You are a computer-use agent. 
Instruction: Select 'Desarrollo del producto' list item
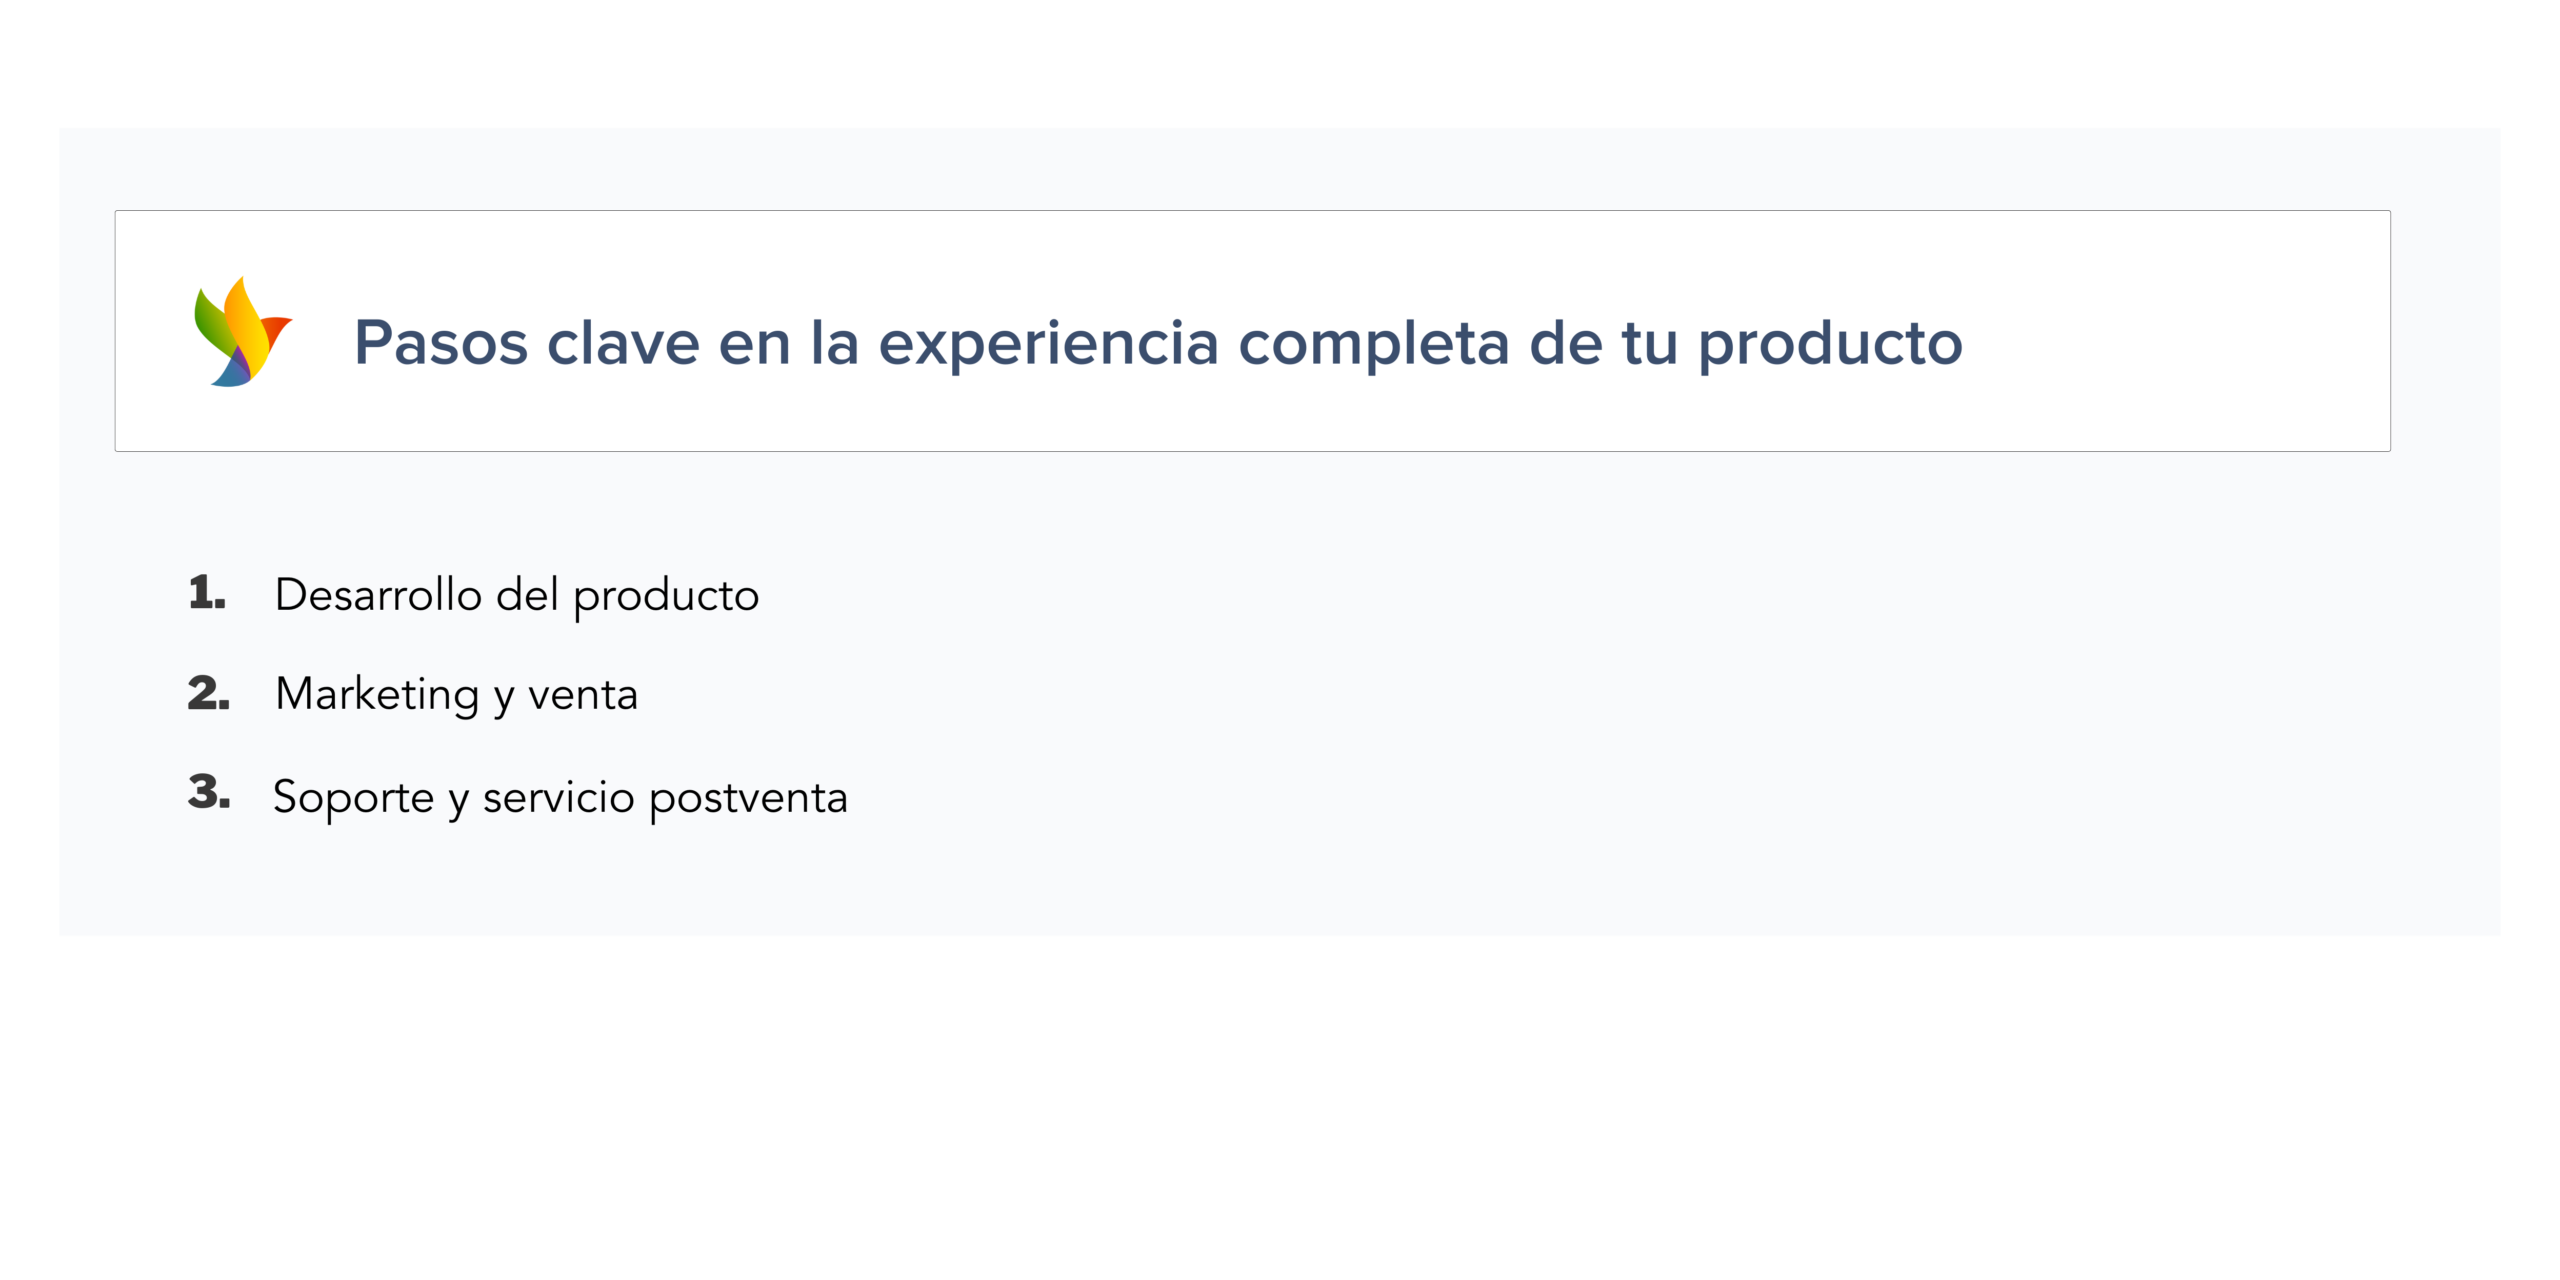coord(516,595)
